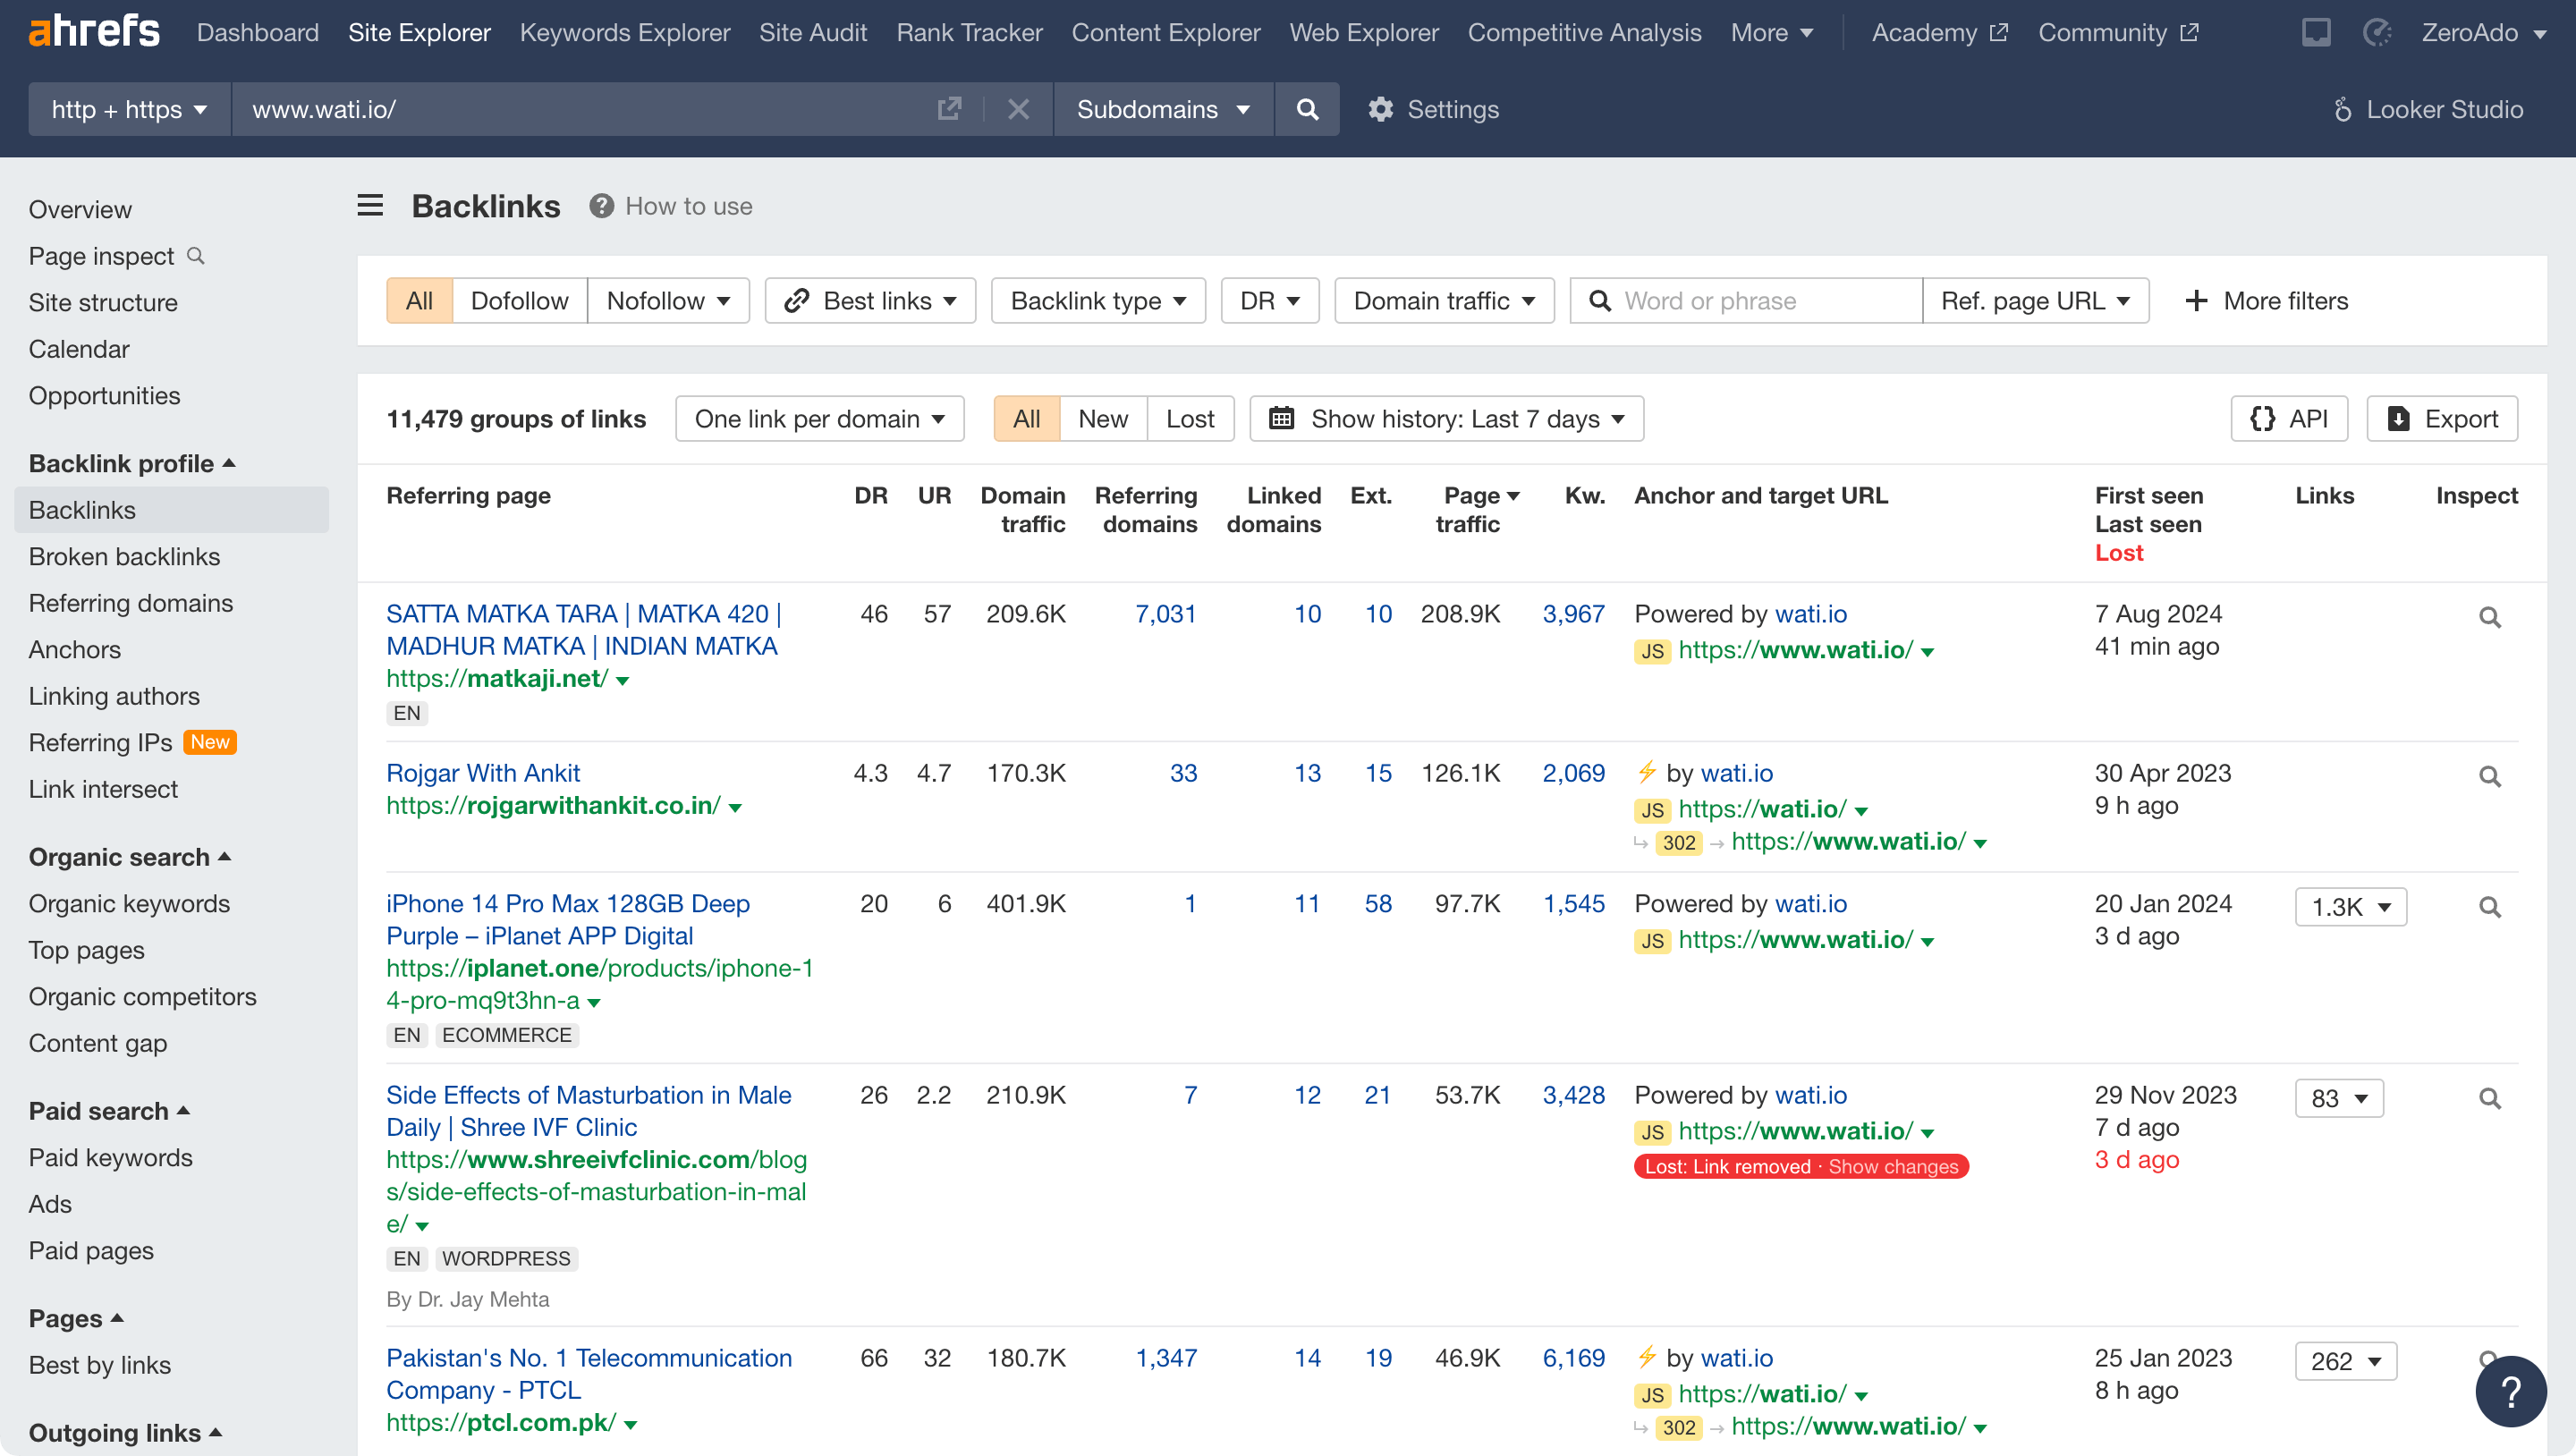
Task: Inspect the matkaji.net backlink row
Action: [x=2489, y=617]
